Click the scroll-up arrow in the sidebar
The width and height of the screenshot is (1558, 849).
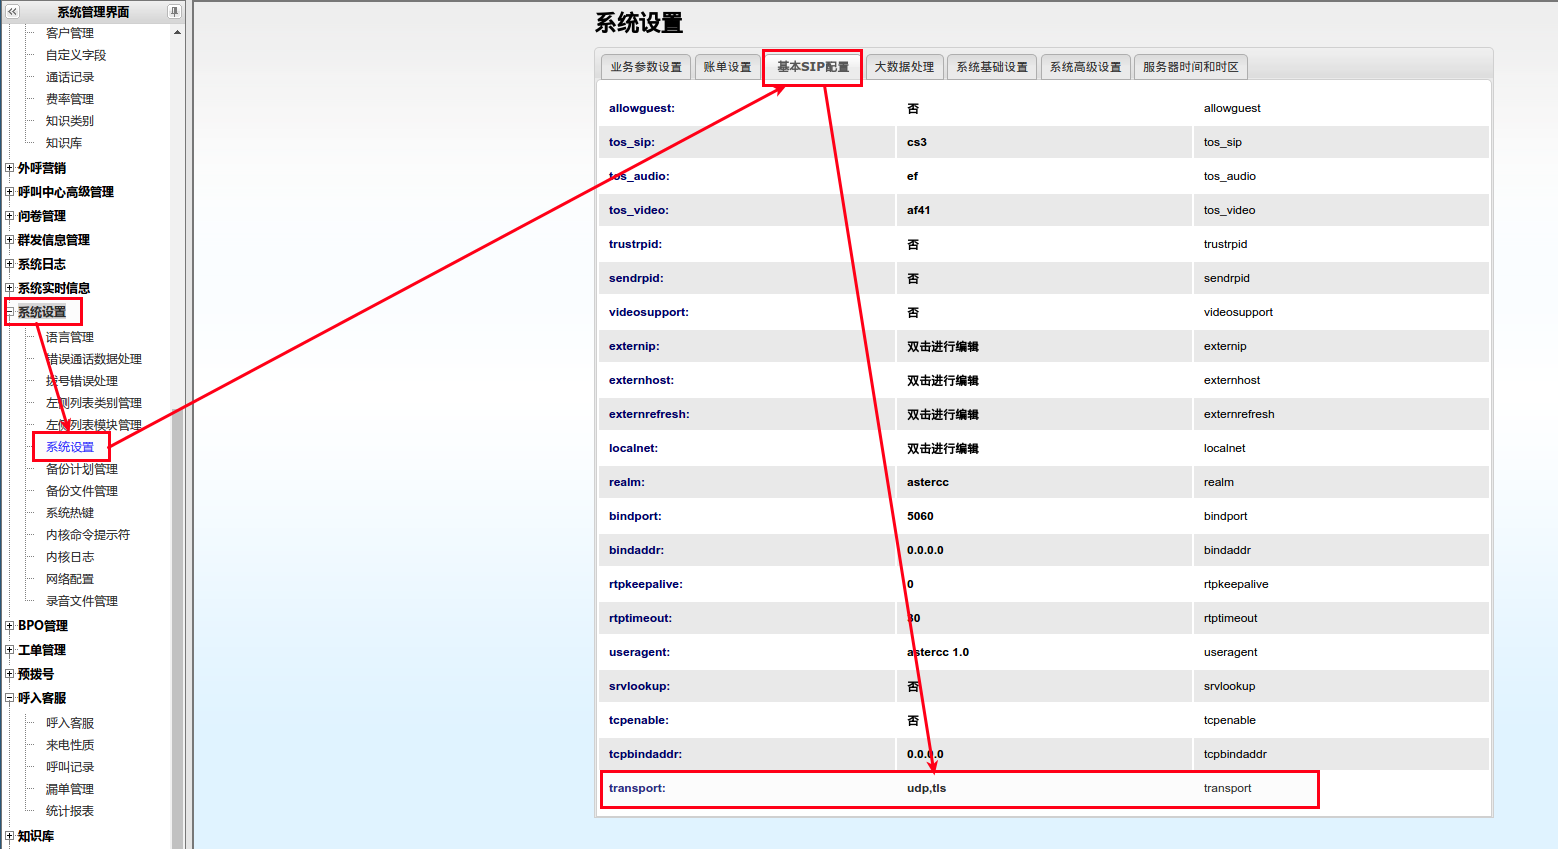pyautogui.click(x=177, y=32)
